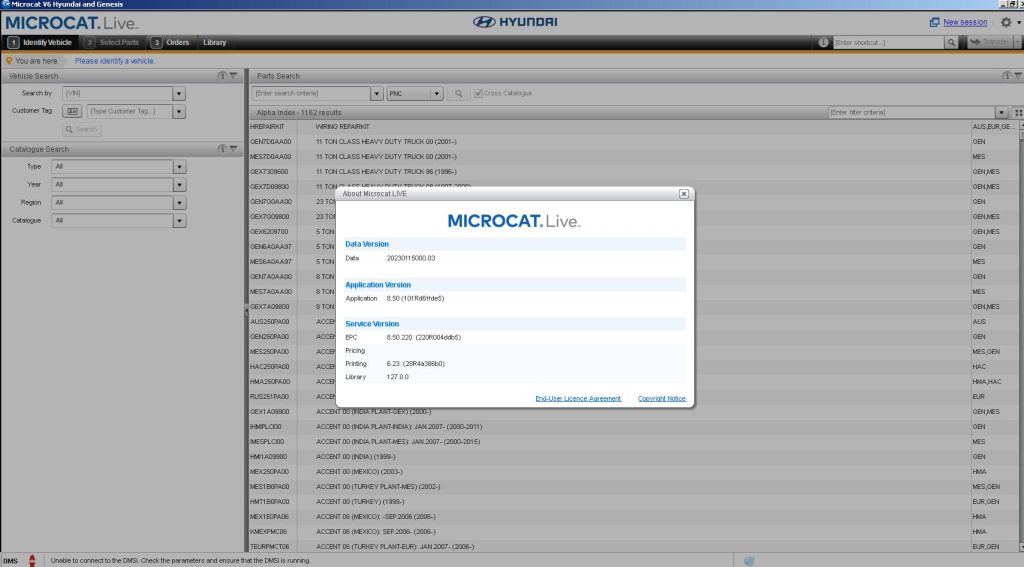Click Catalogue Search panel info icon

pos(222,149)
